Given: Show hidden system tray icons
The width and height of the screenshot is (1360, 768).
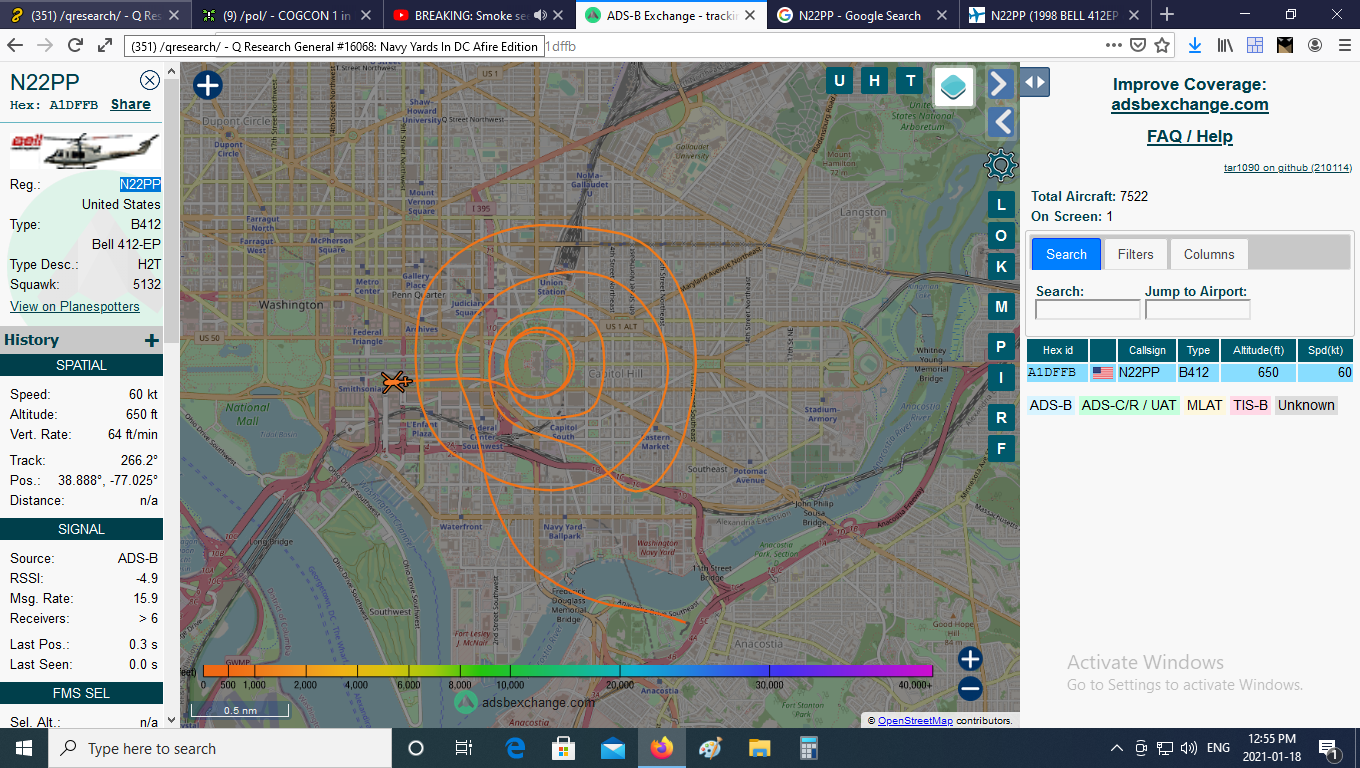Looking at the screenshot, I should pyautogui.click(x=1117, y=748).
